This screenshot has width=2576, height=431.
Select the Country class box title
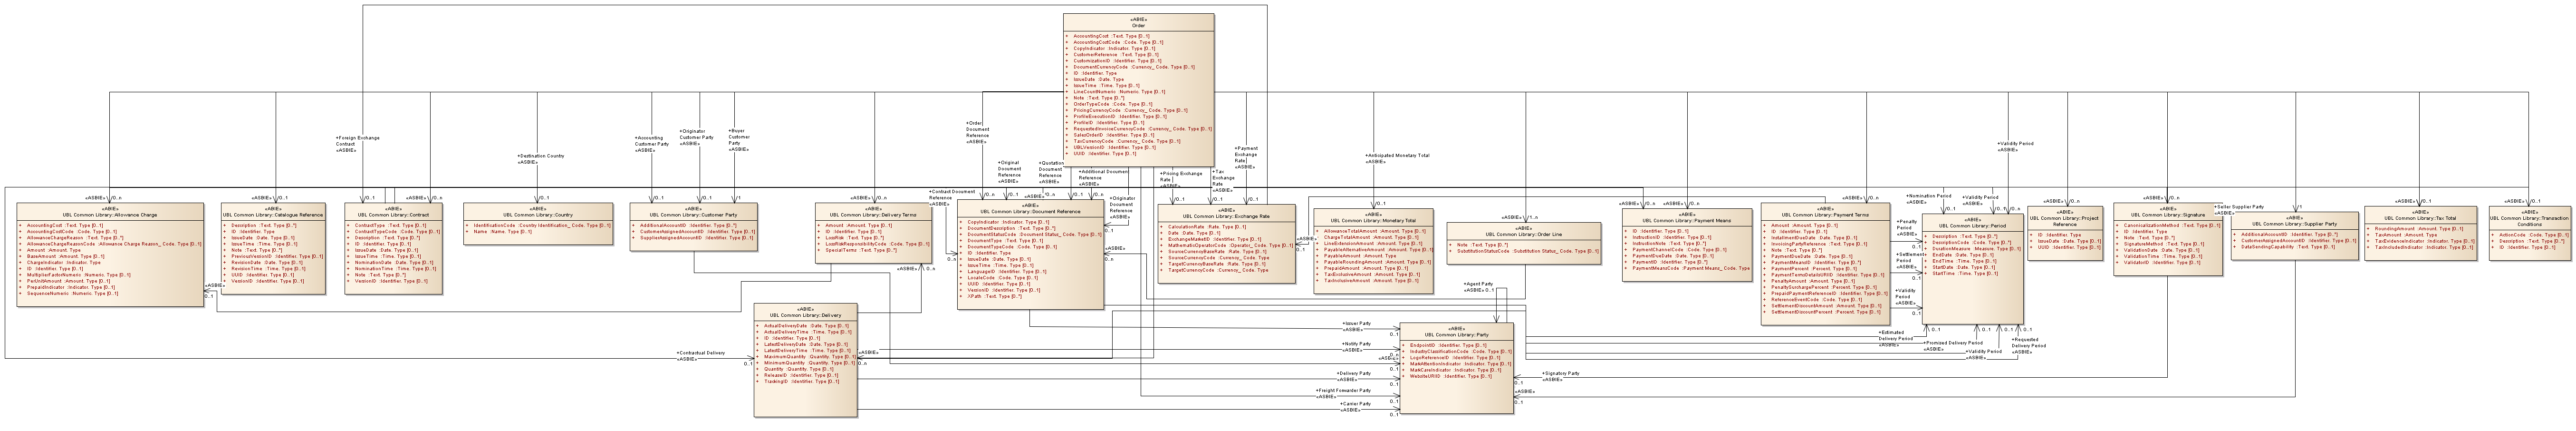pos(537,214)
